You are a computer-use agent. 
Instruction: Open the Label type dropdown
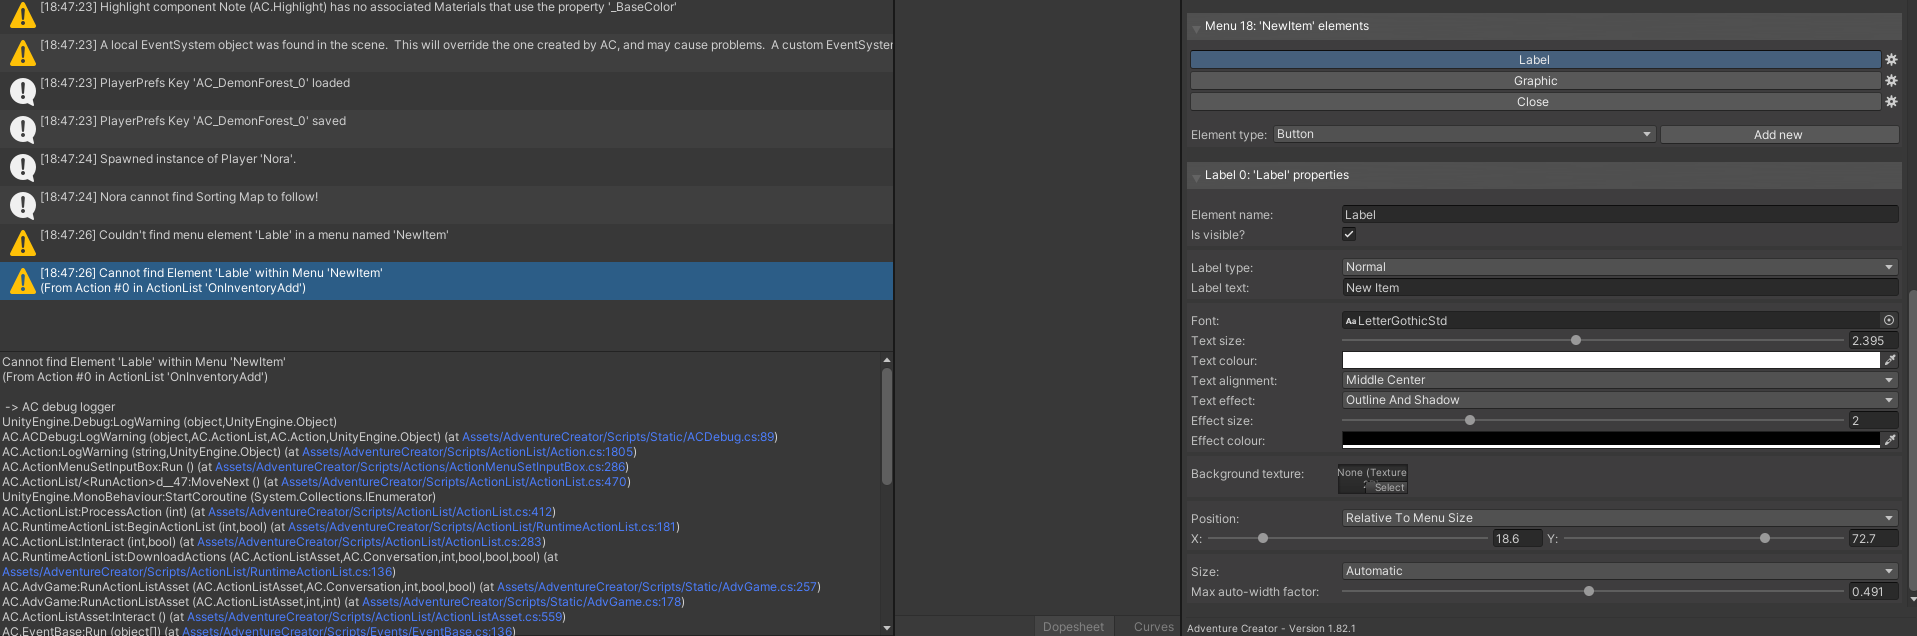(1619, 267)
